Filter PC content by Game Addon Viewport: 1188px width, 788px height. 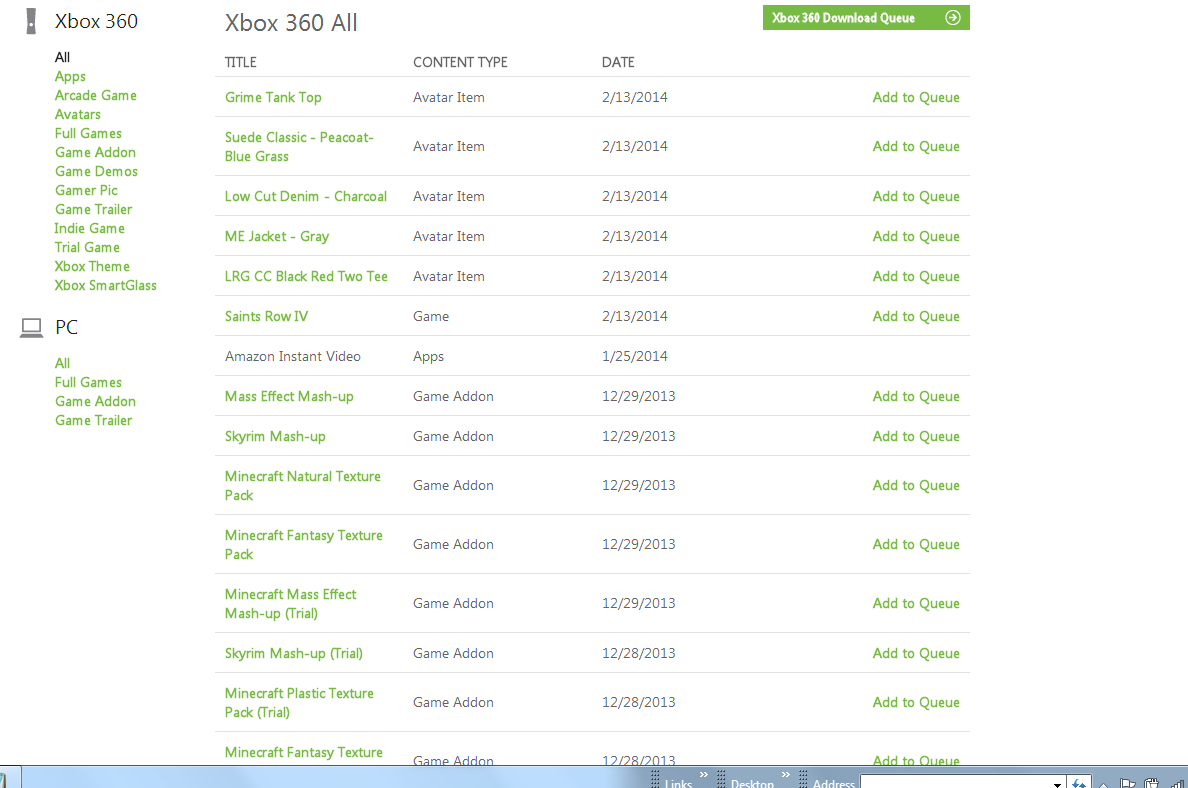95,402
